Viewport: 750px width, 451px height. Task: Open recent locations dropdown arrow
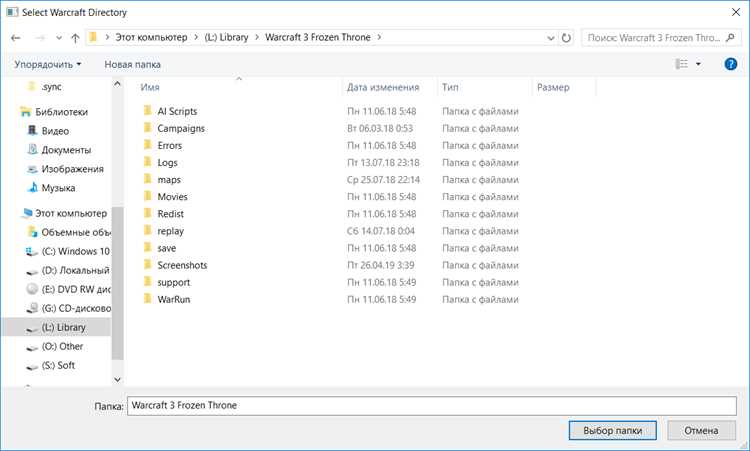tap(58, 38)
